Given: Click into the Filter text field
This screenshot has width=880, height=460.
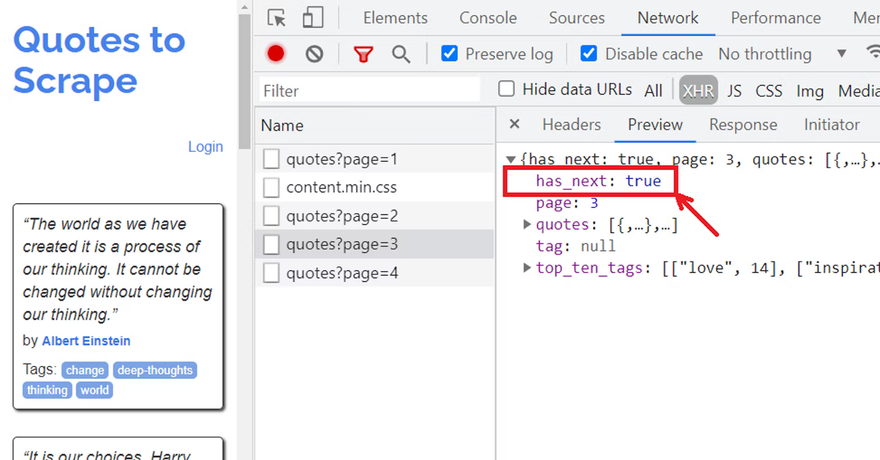Looking at the screenshot, I should coord(370,91).
